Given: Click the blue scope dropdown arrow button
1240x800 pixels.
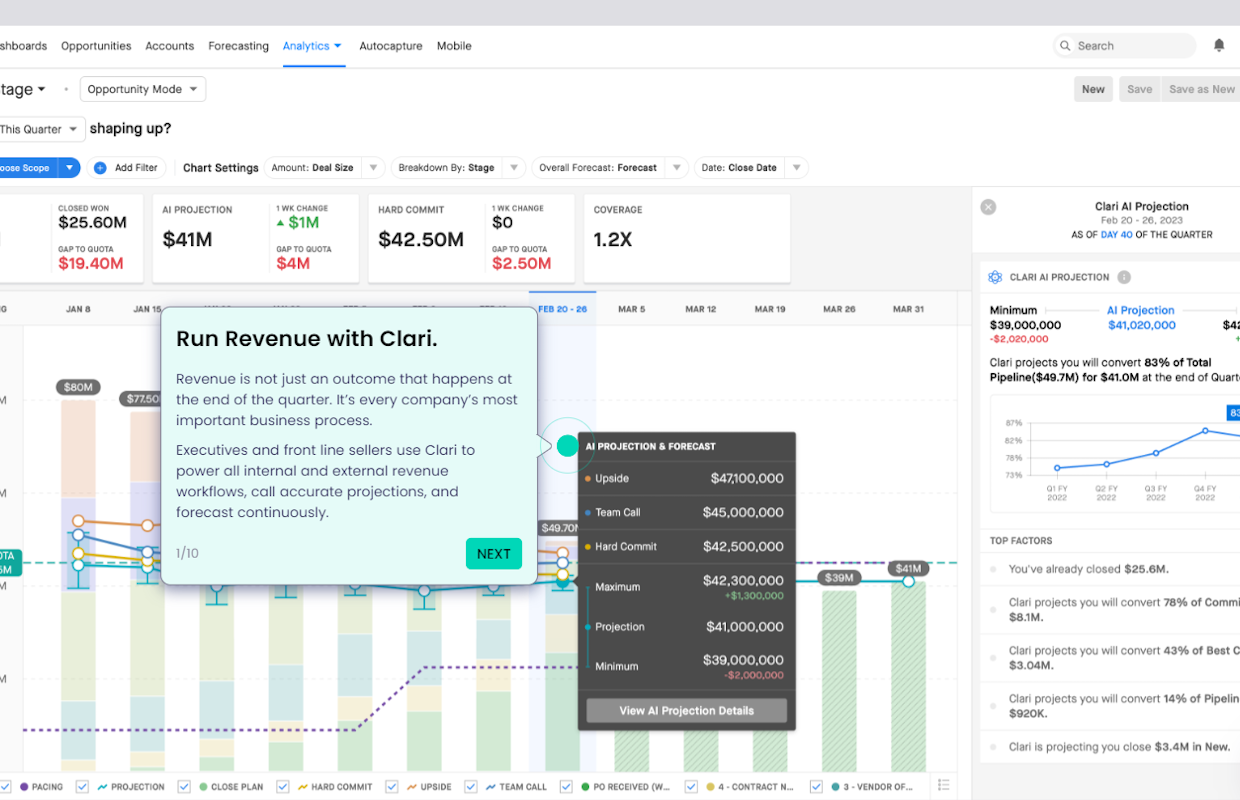Looking at the screenshot, I should (69, 168).
